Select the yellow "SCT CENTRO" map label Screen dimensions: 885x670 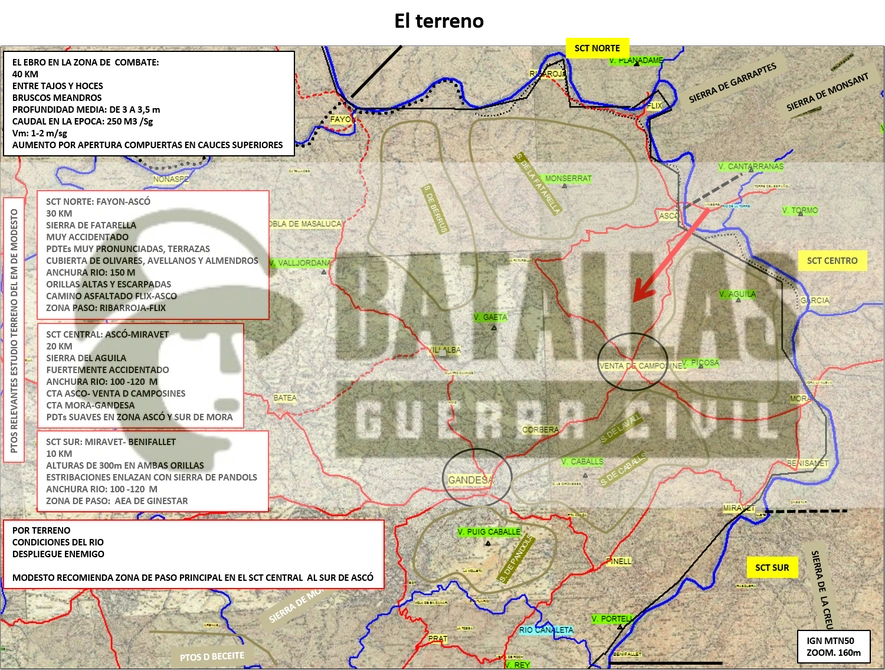click(832, 260)
